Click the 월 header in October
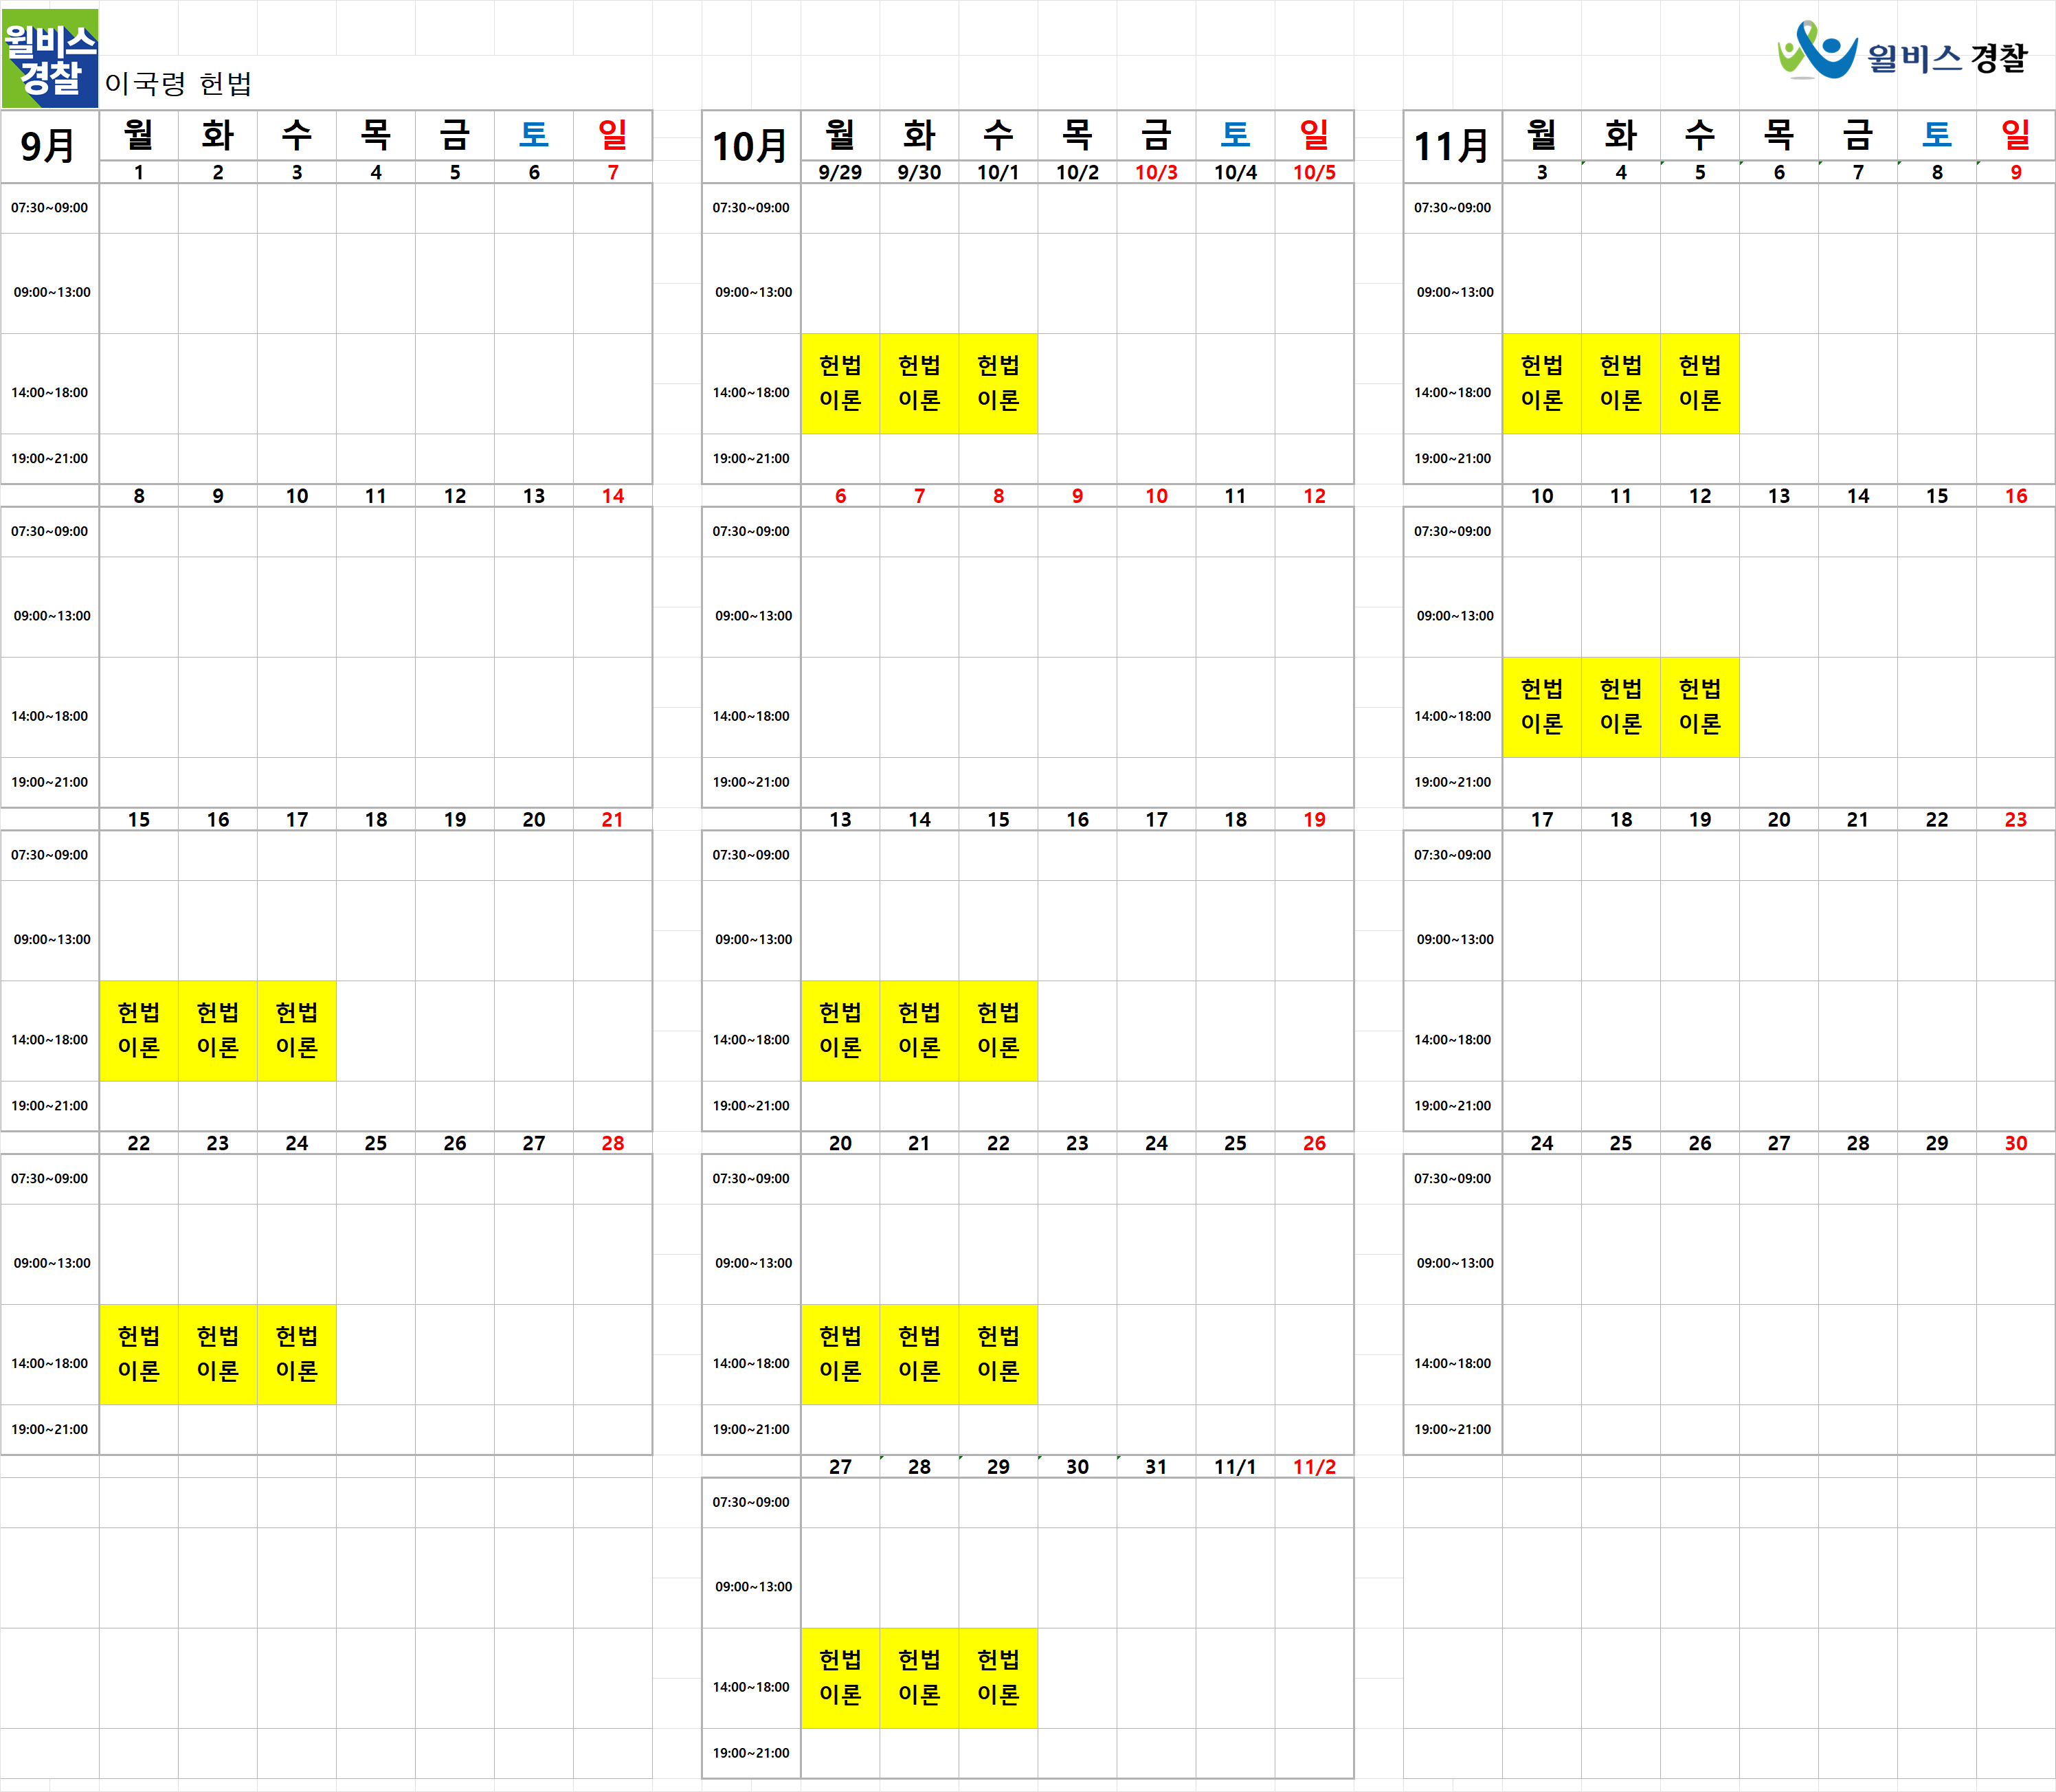The width and height of the screenshot is (2056, 1792). (840, 135)
